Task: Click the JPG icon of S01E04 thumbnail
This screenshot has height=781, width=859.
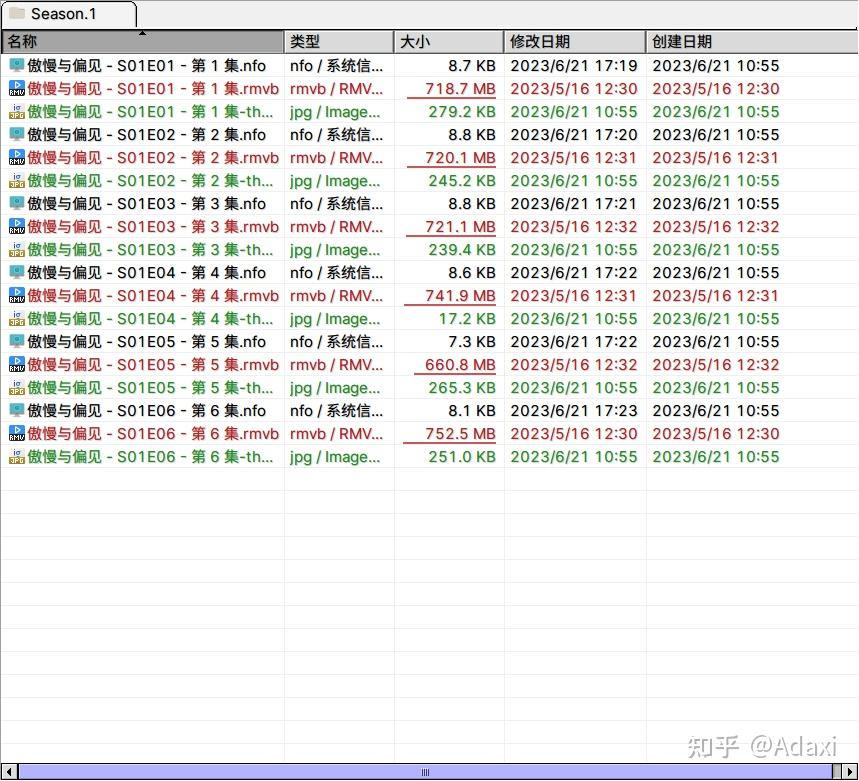Action: point(17,319)
